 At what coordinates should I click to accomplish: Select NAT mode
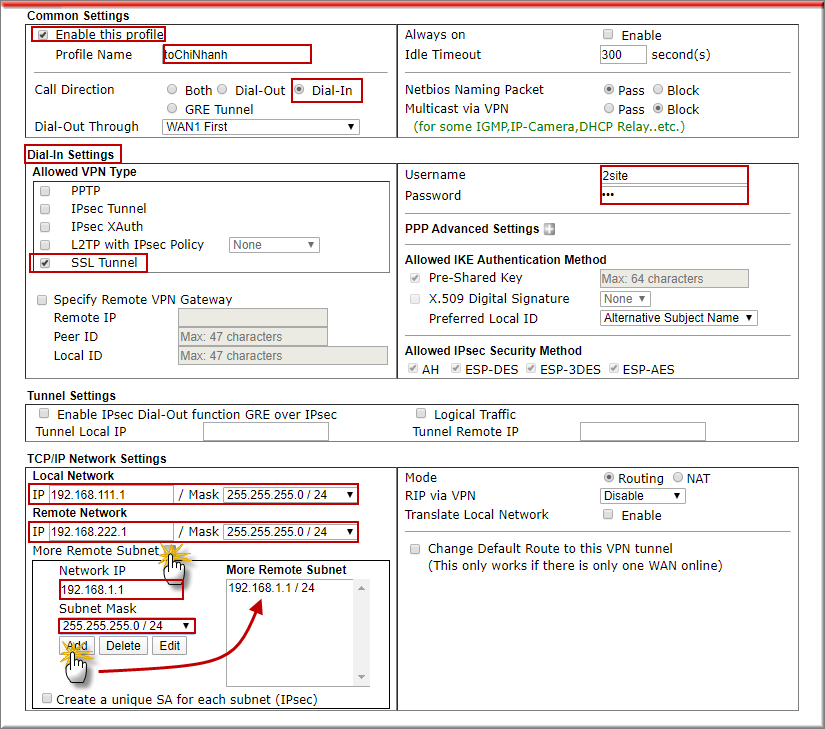pyautogui.click(x=678, y=477)
